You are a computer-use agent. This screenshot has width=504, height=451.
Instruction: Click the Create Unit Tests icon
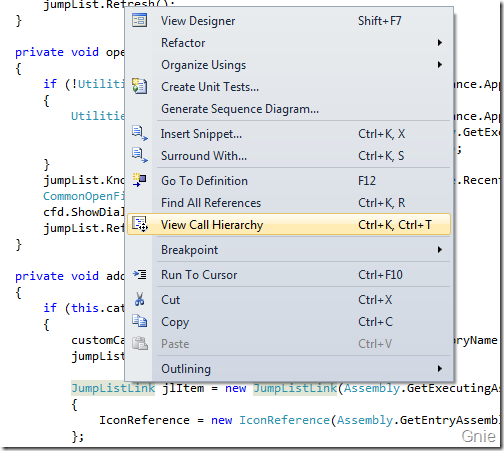(x=139, y=86)
